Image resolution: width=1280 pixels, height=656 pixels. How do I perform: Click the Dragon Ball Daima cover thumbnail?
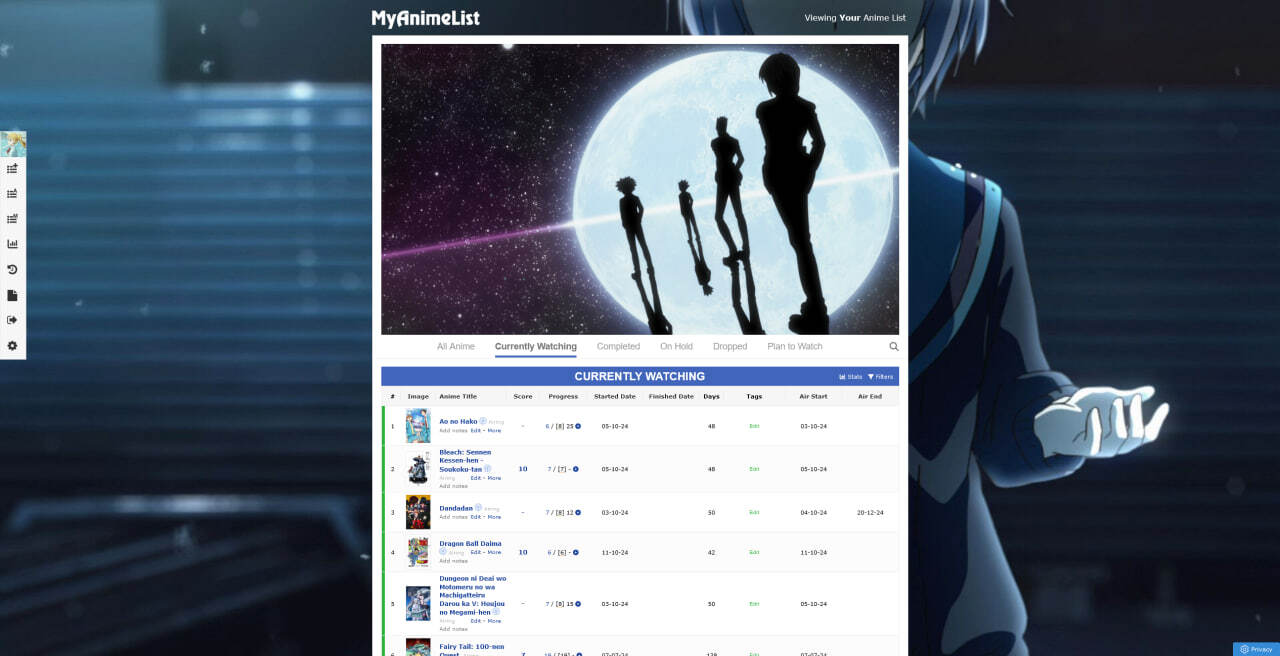coord(418,552)
